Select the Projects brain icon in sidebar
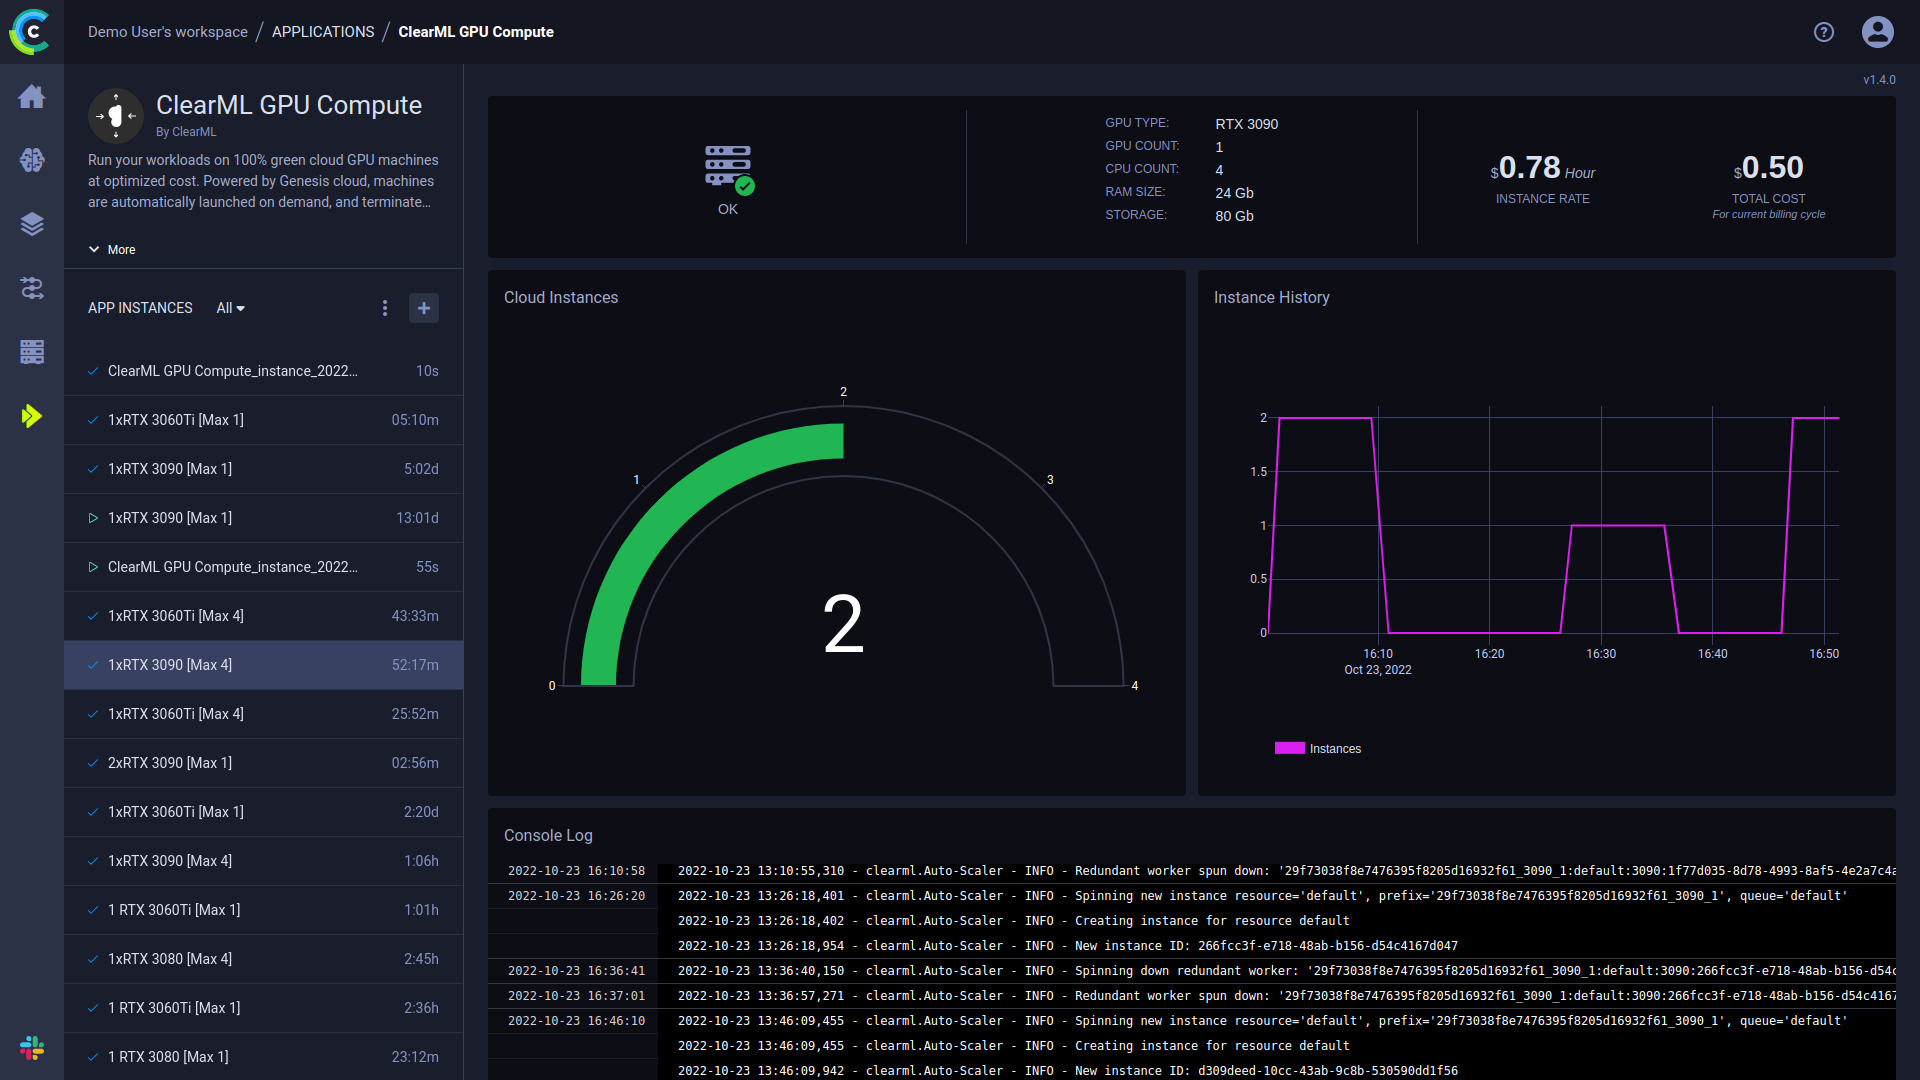The image size is (1920, 1080). pos(32,160)
